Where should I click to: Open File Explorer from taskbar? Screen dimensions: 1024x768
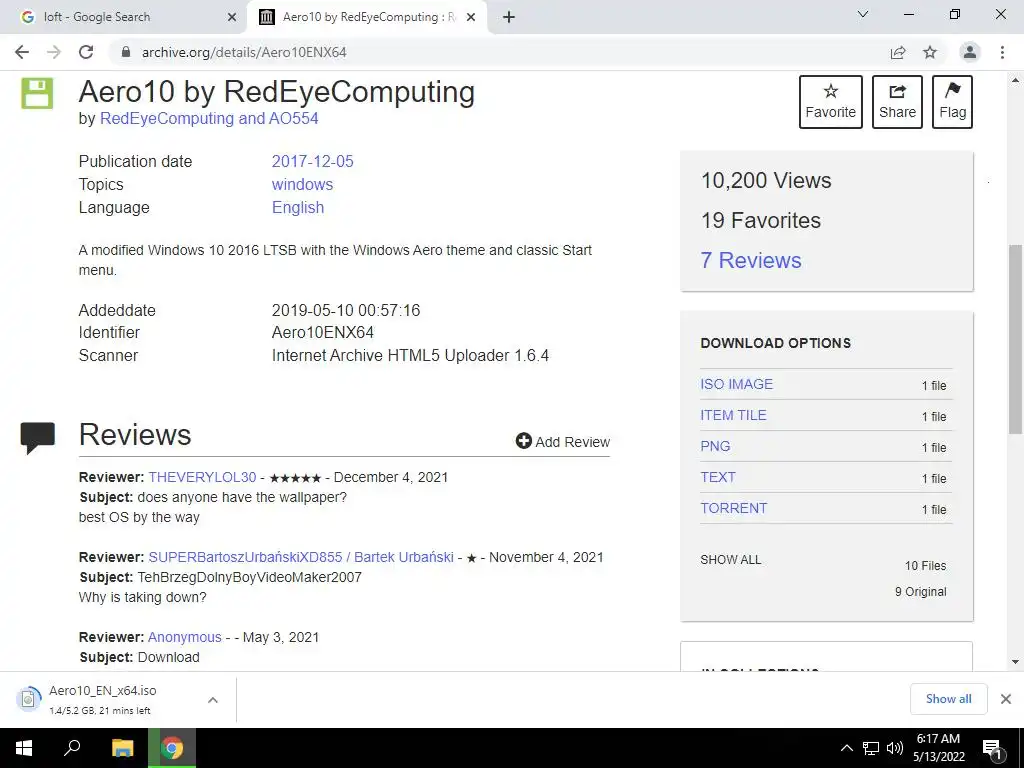[122, 748]
